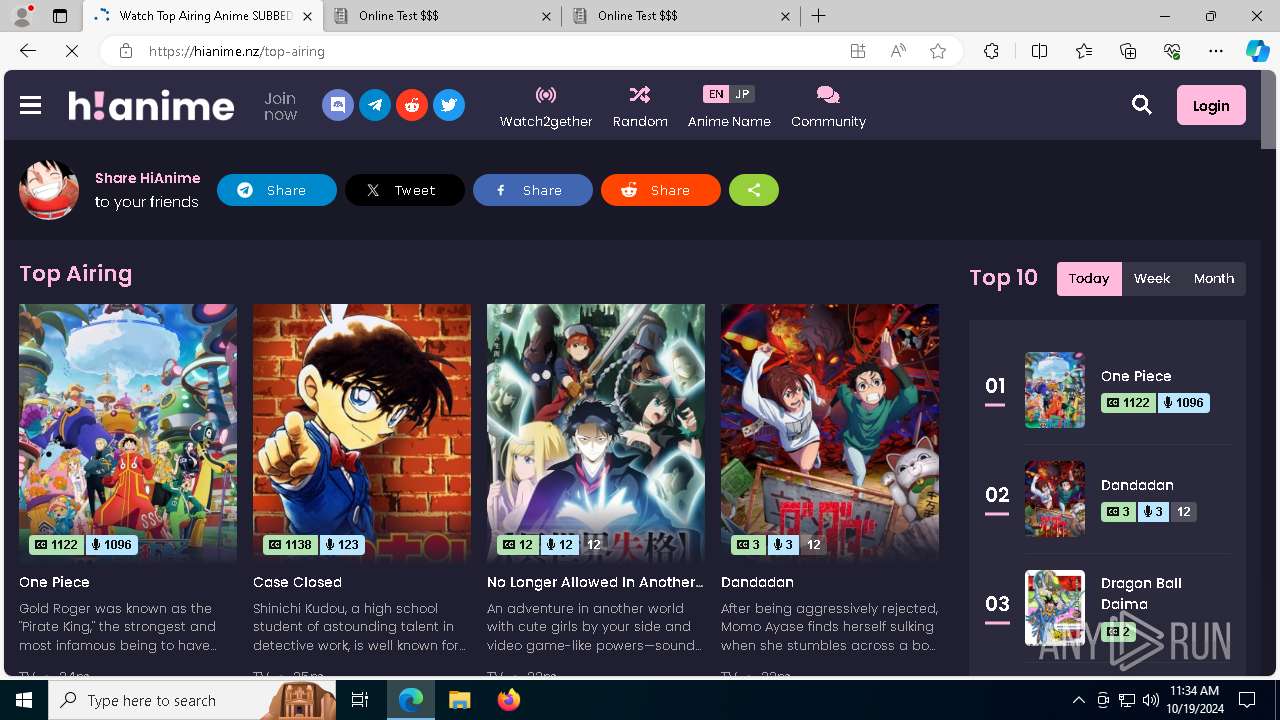Open the Discord join icon
The width and height of the screenshot is (1280, 720).
pos(338,105)
